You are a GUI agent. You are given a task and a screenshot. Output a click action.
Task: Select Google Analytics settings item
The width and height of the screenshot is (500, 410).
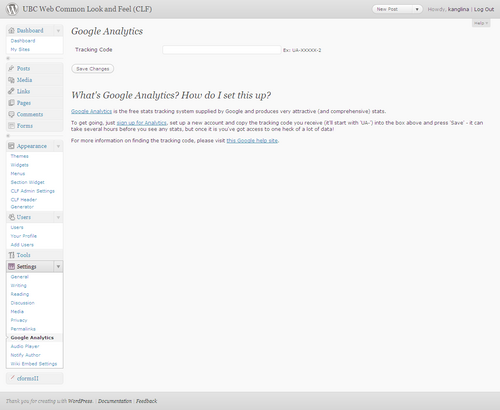[32, 337]
